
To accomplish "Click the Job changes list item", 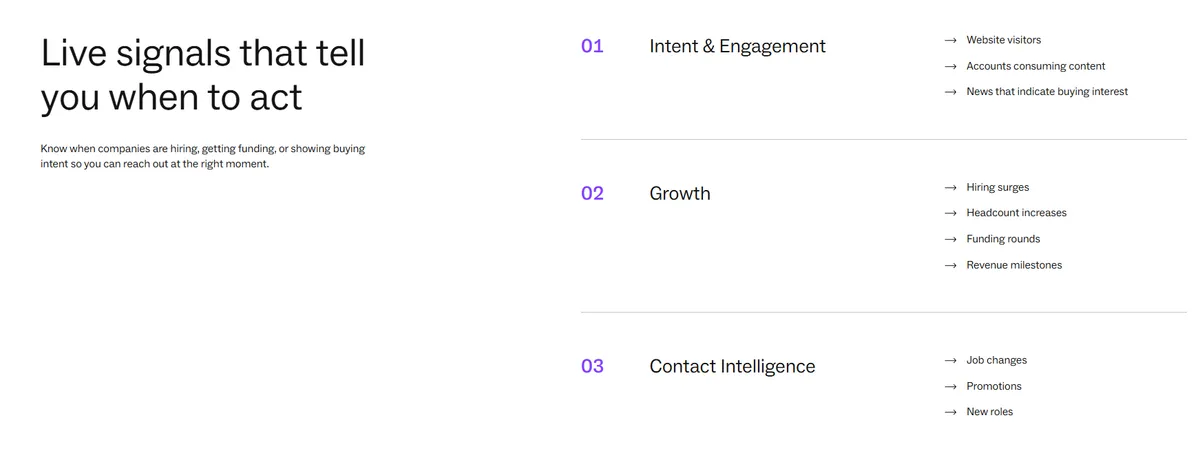I will (996, 360).
